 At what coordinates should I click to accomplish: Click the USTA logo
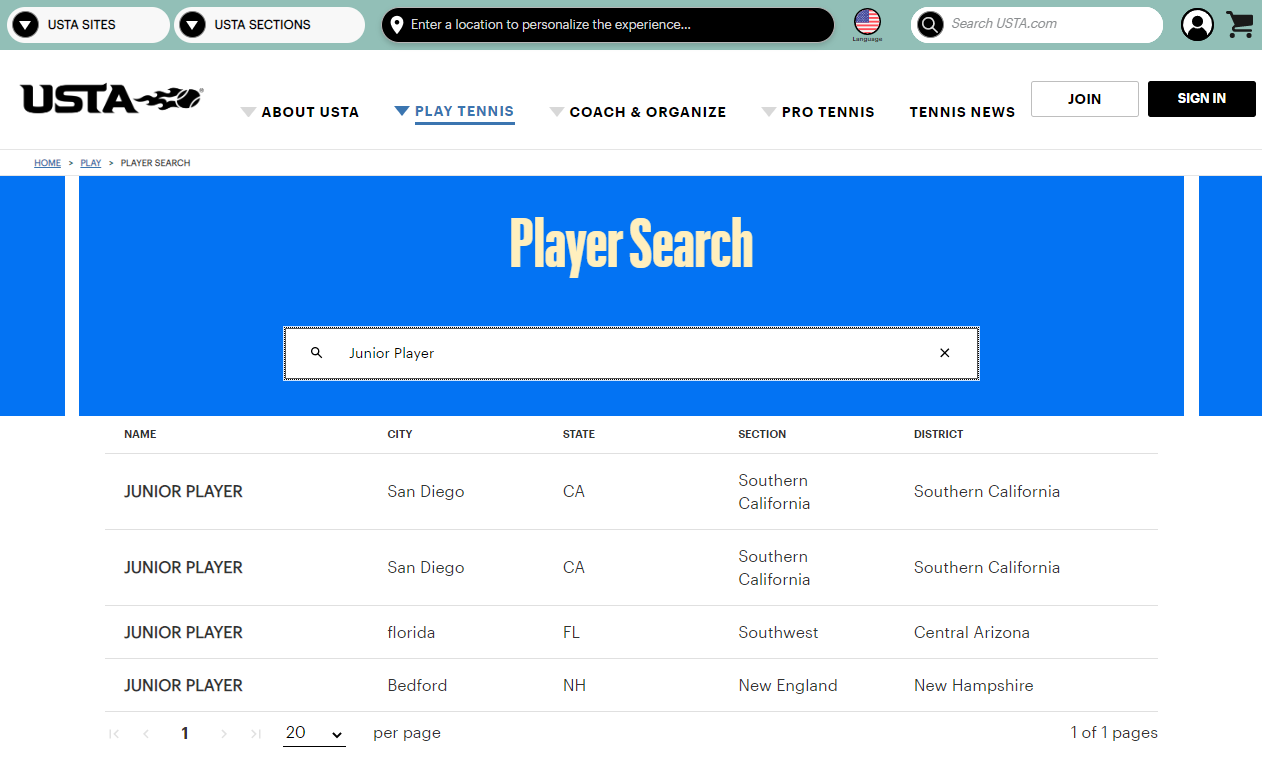coord(110,99)
